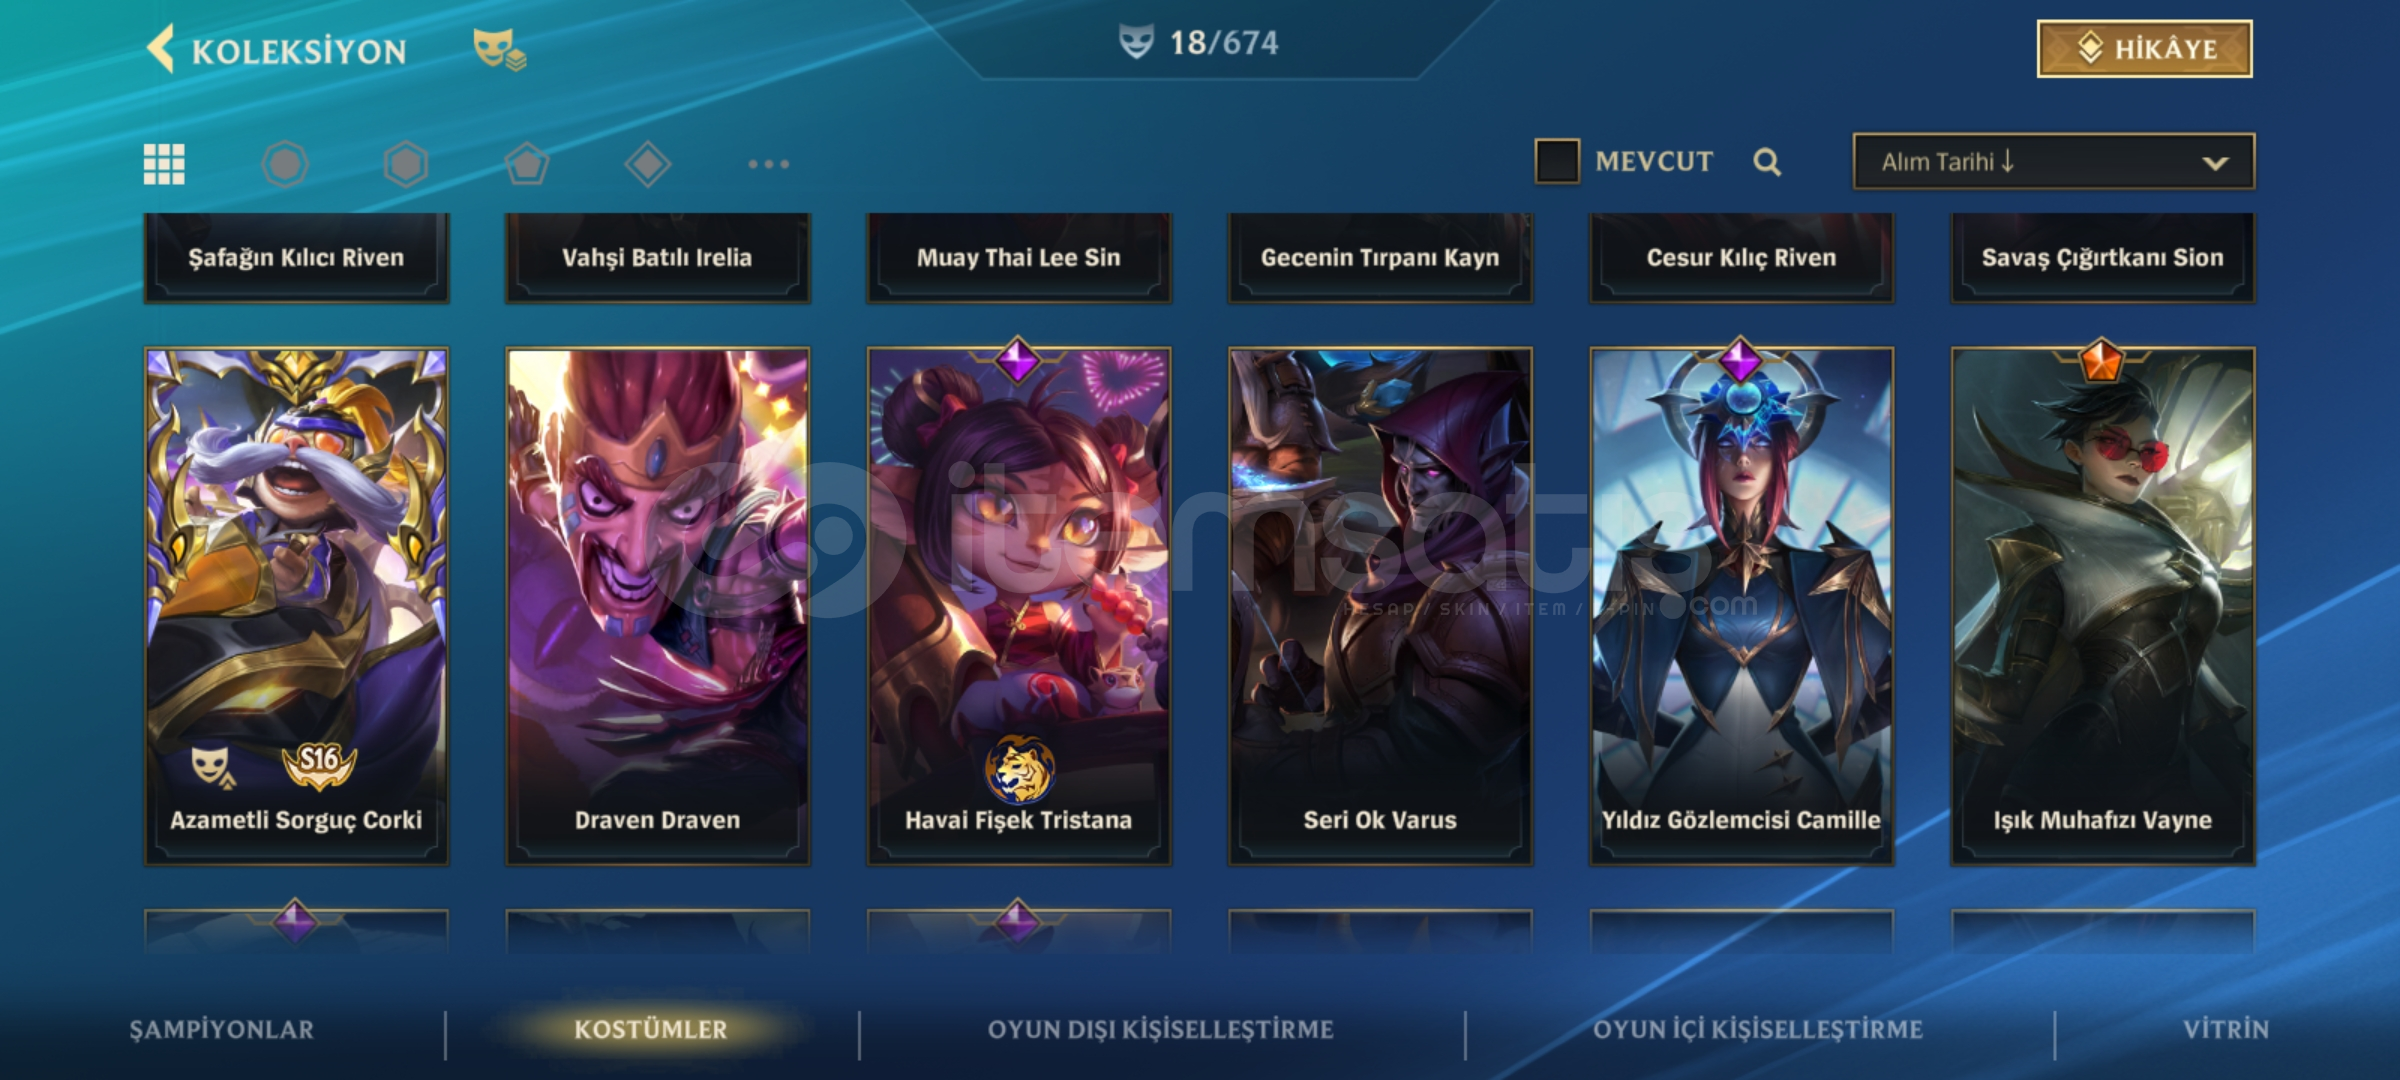Viewport: 2400px width, 1080px height.
Task: Click the search magnifier icon
Action: point(1767,162)
